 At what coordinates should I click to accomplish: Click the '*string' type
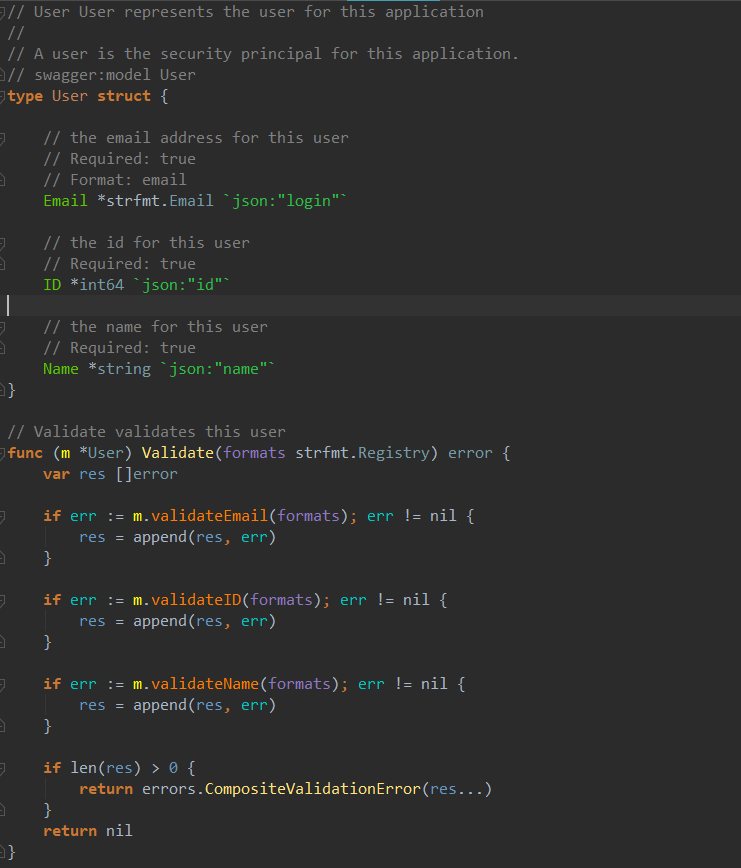(x=120, y=369)
